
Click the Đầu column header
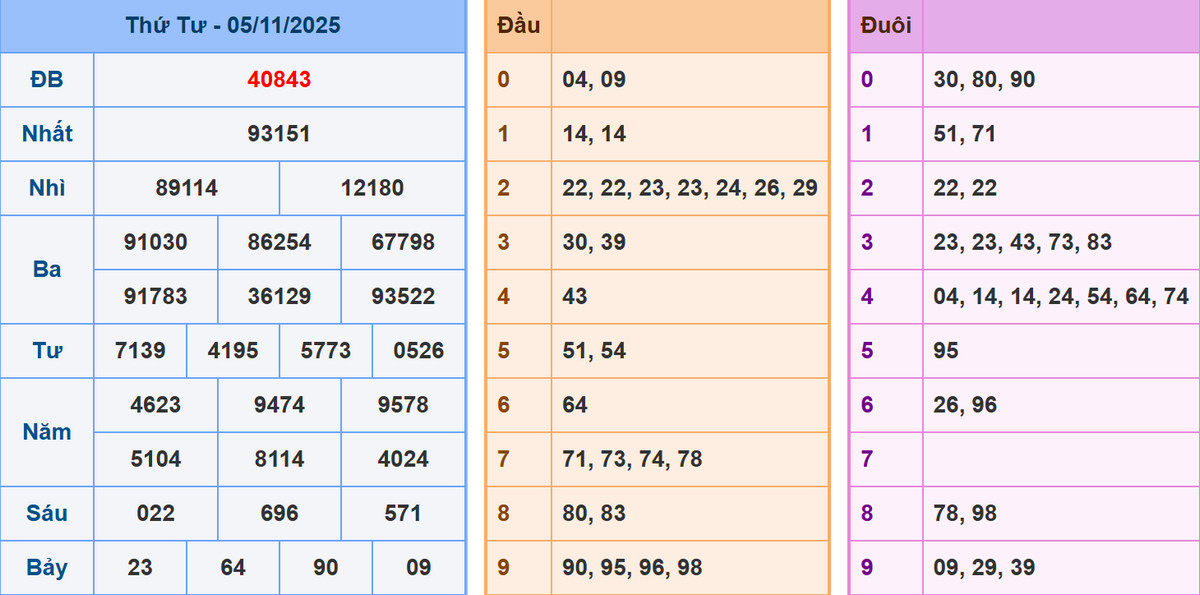518,26
